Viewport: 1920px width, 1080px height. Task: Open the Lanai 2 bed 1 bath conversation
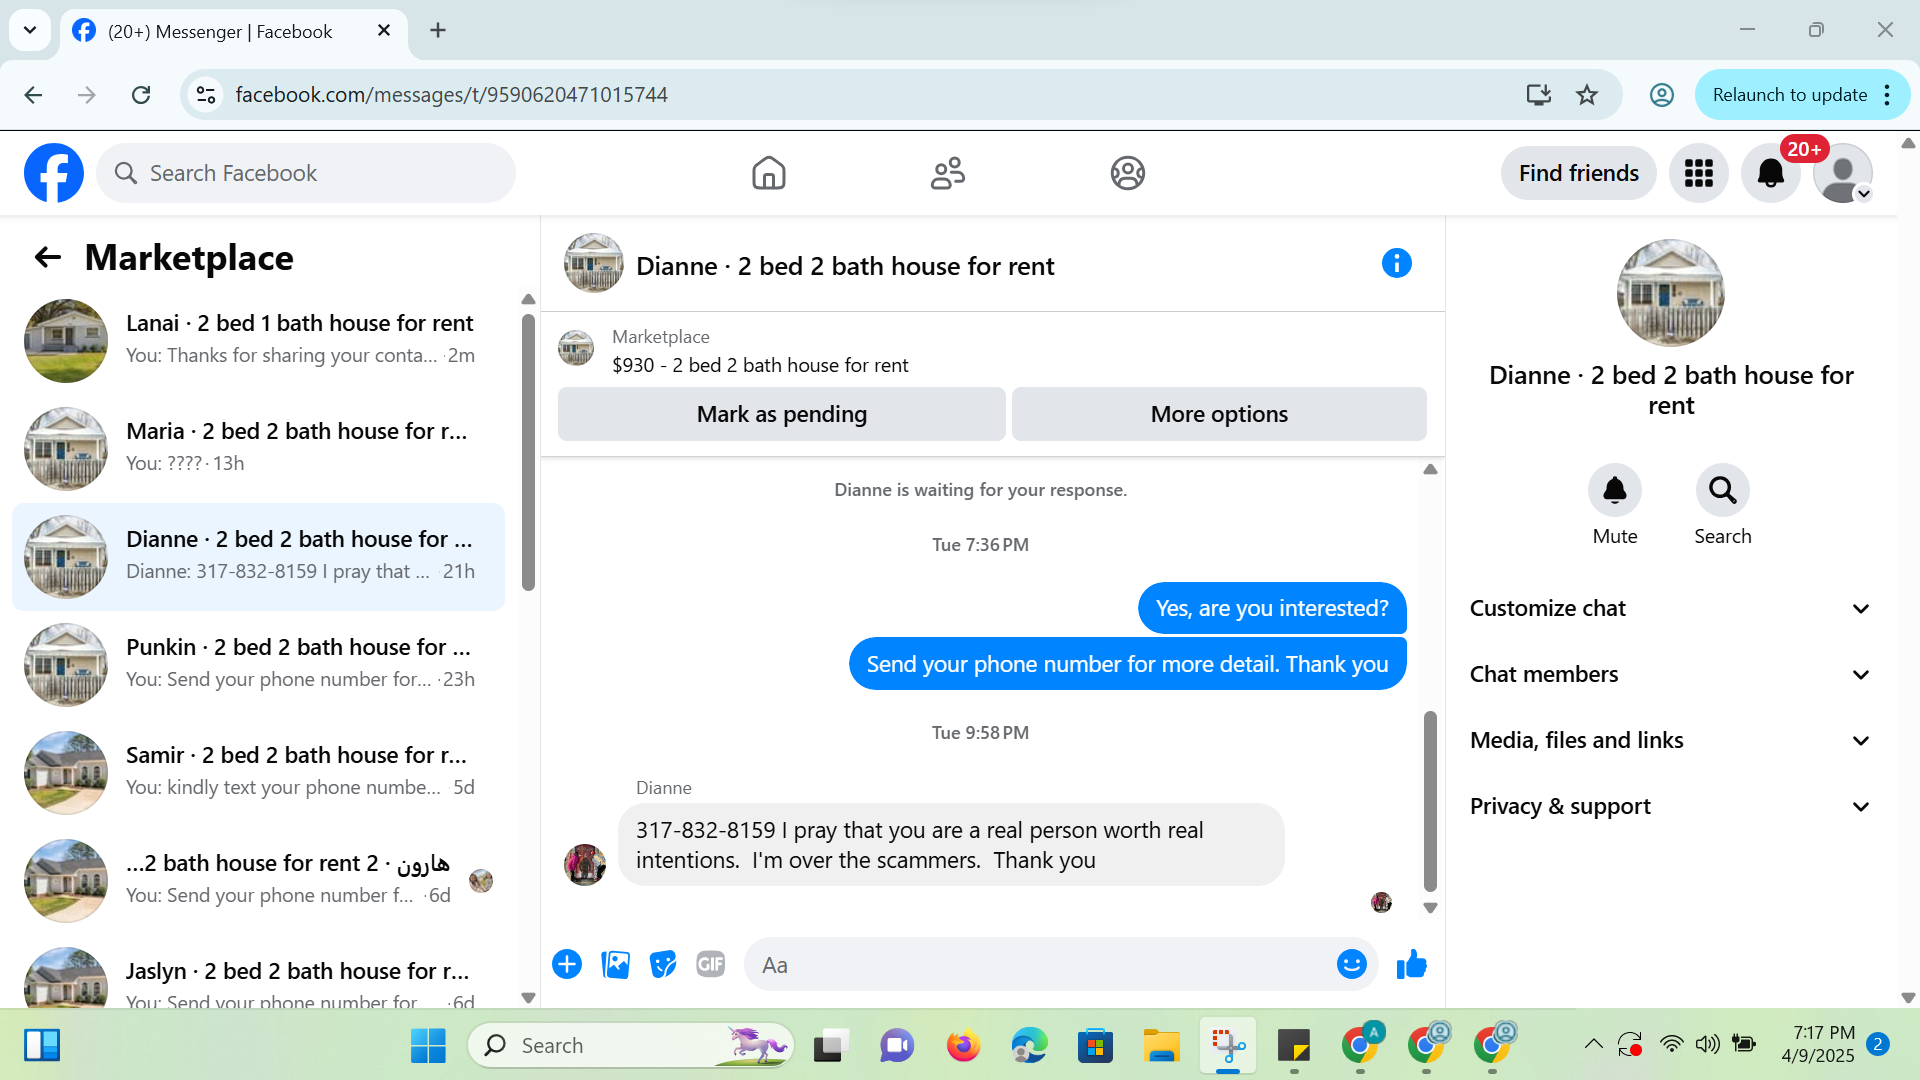point(258,340)
